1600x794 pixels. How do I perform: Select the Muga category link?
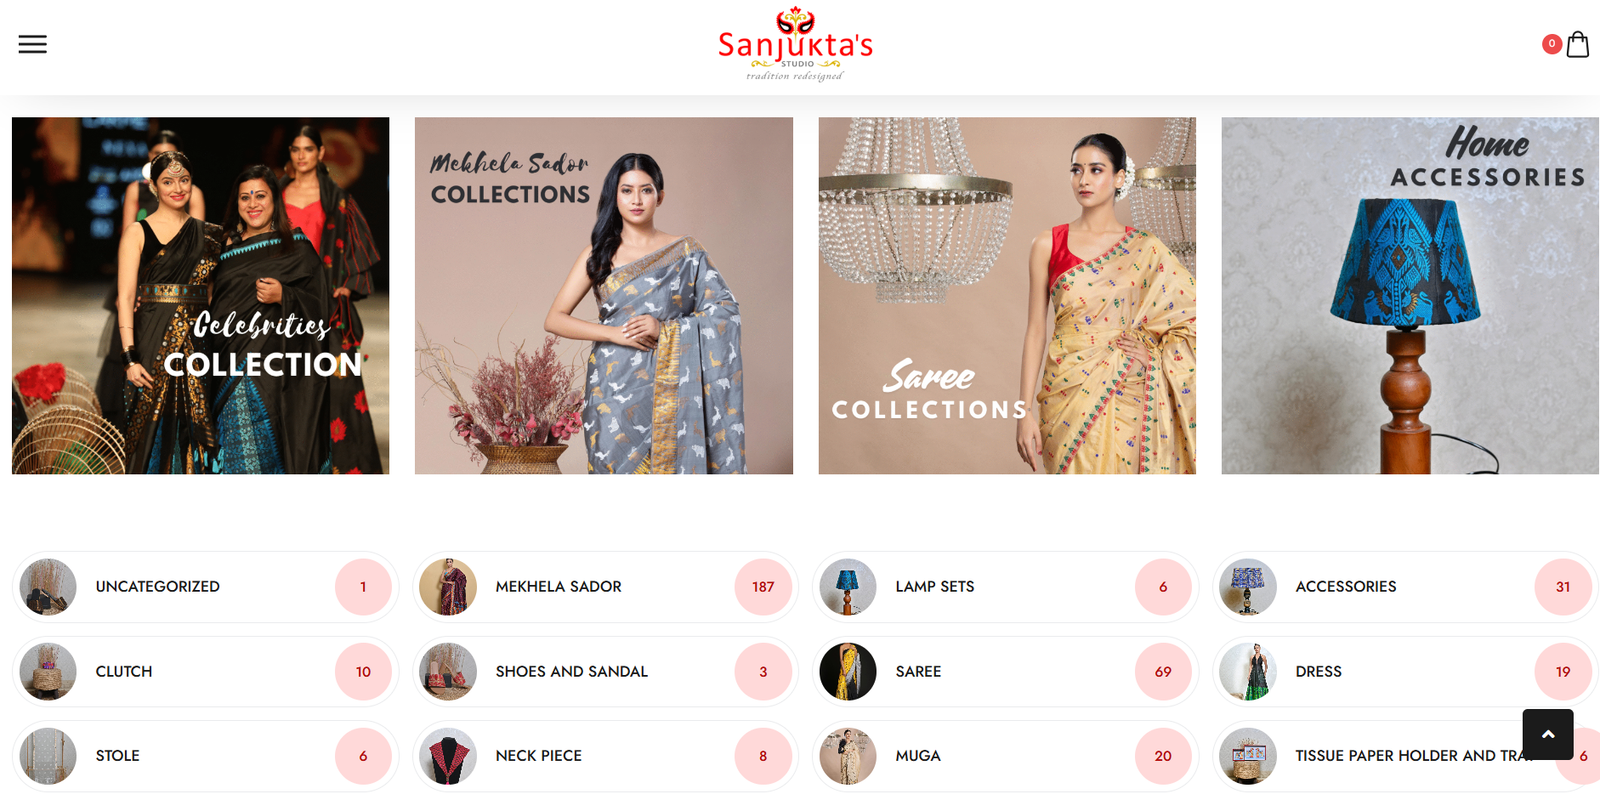(x=918, y=756)
